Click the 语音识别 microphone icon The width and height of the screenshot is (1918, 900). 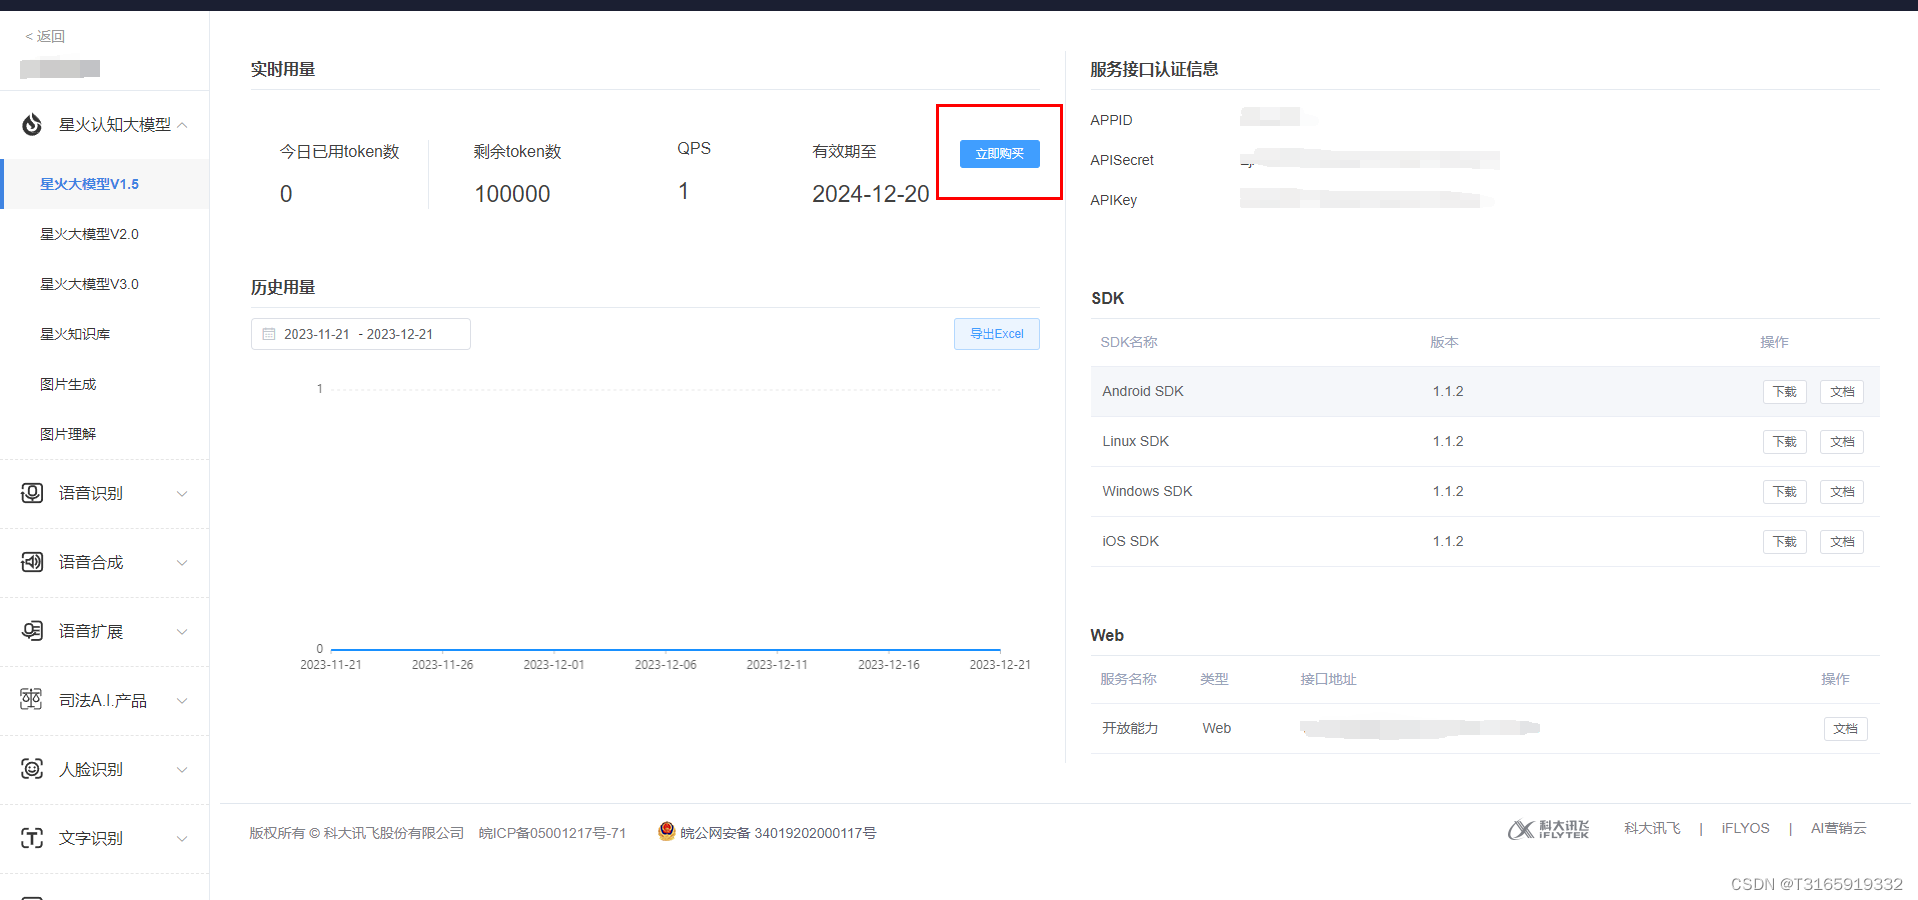click(x=32, y=493)
